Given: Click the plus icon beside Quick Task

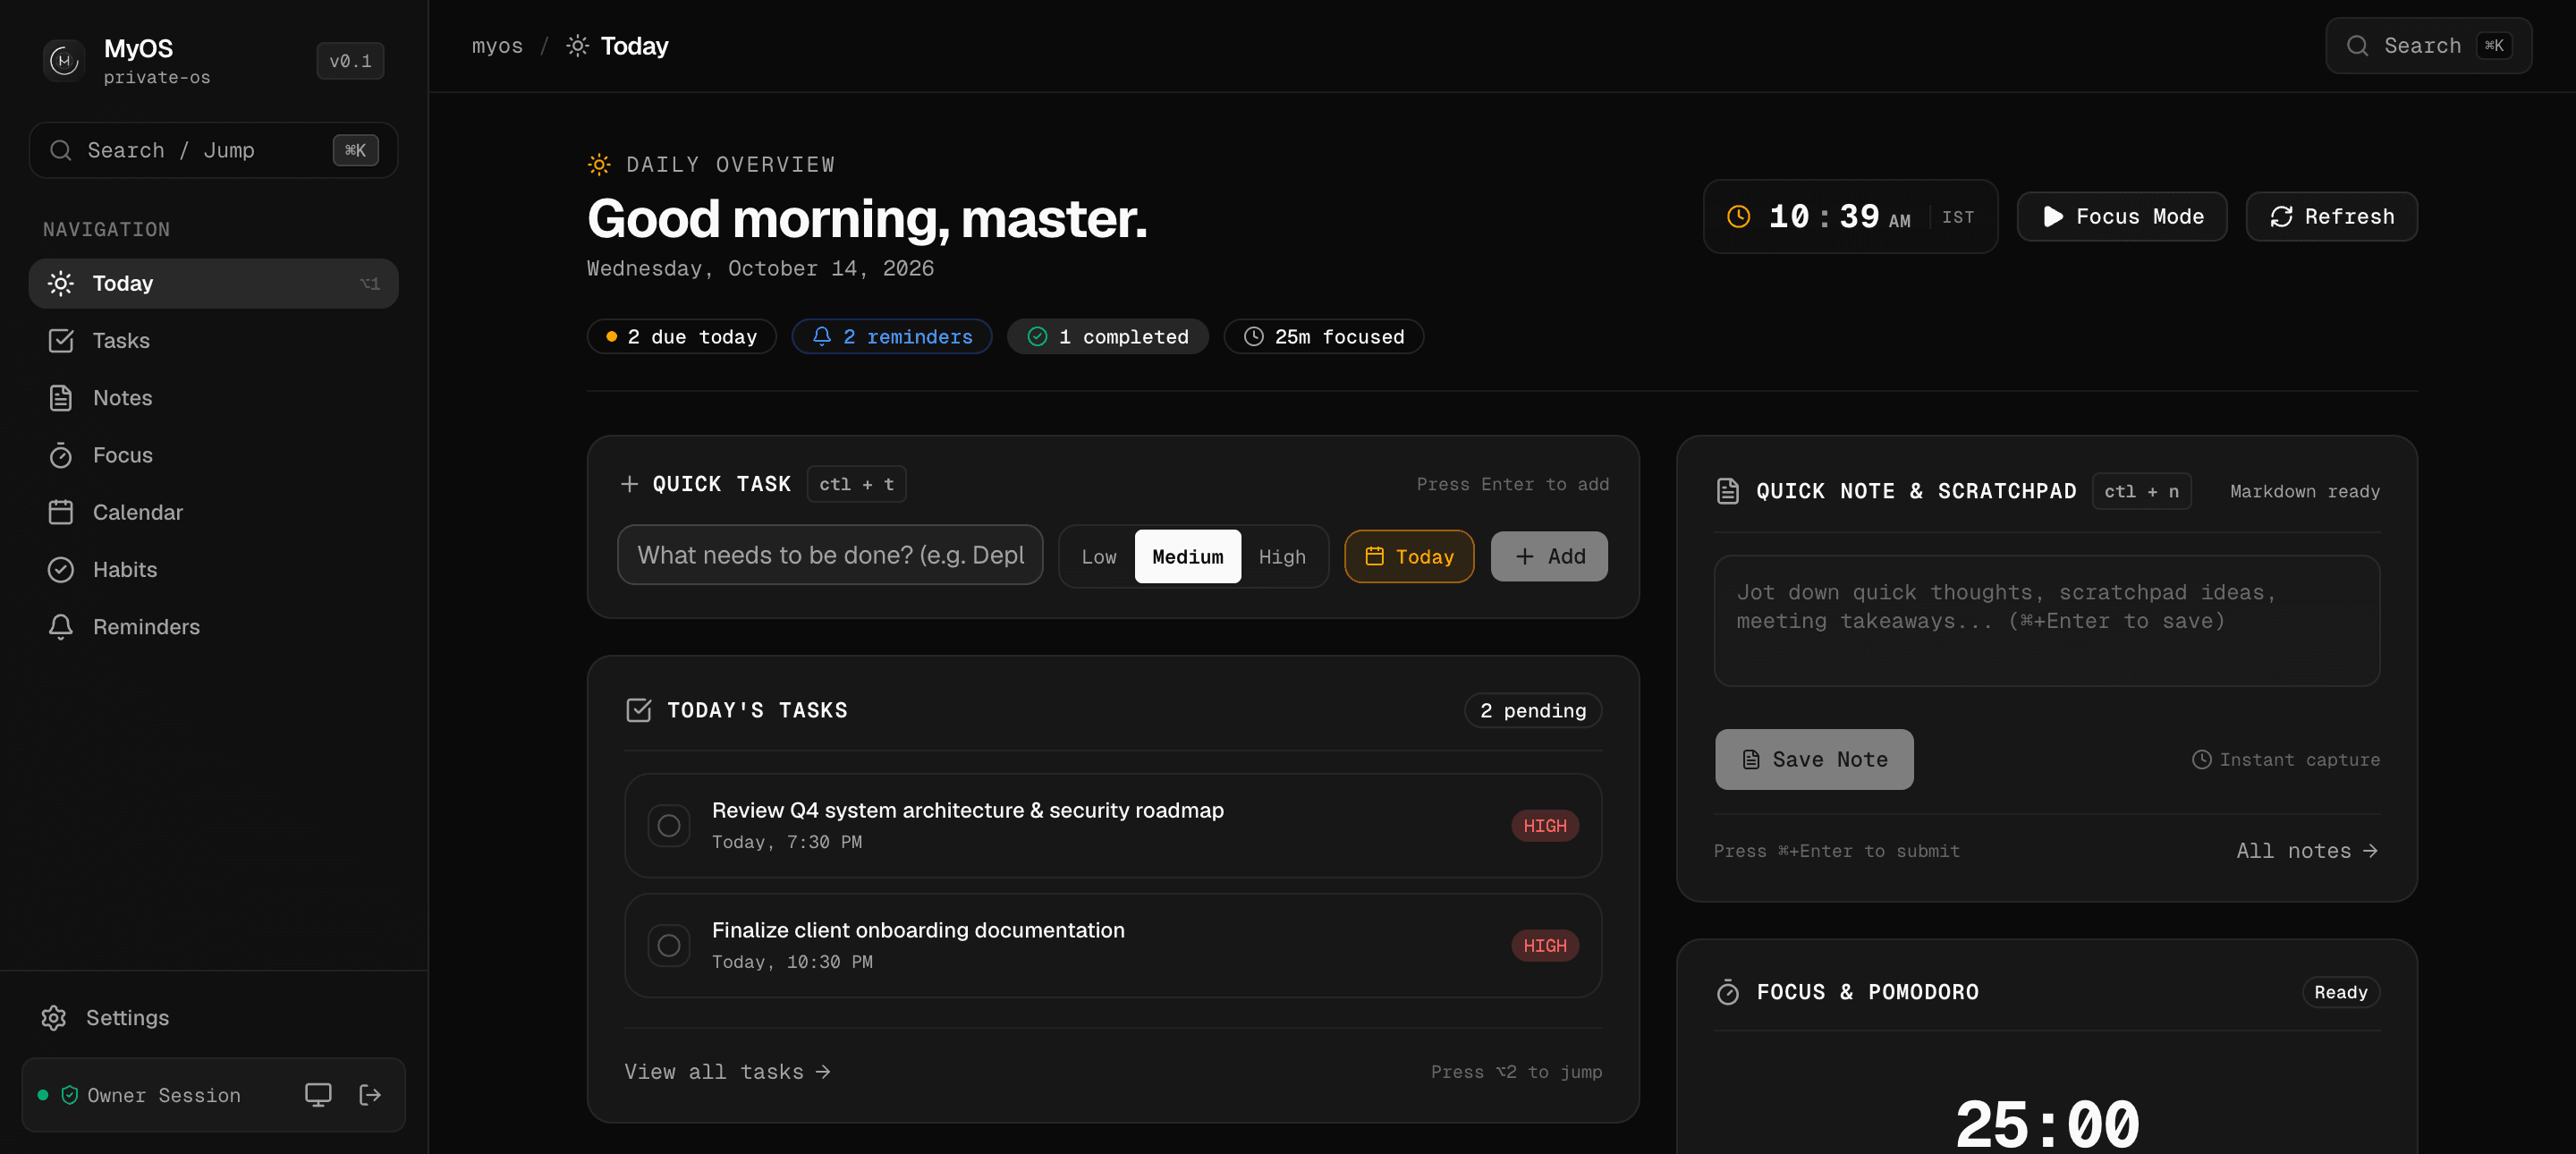Looking at the screenshot, I should (629, 484).
